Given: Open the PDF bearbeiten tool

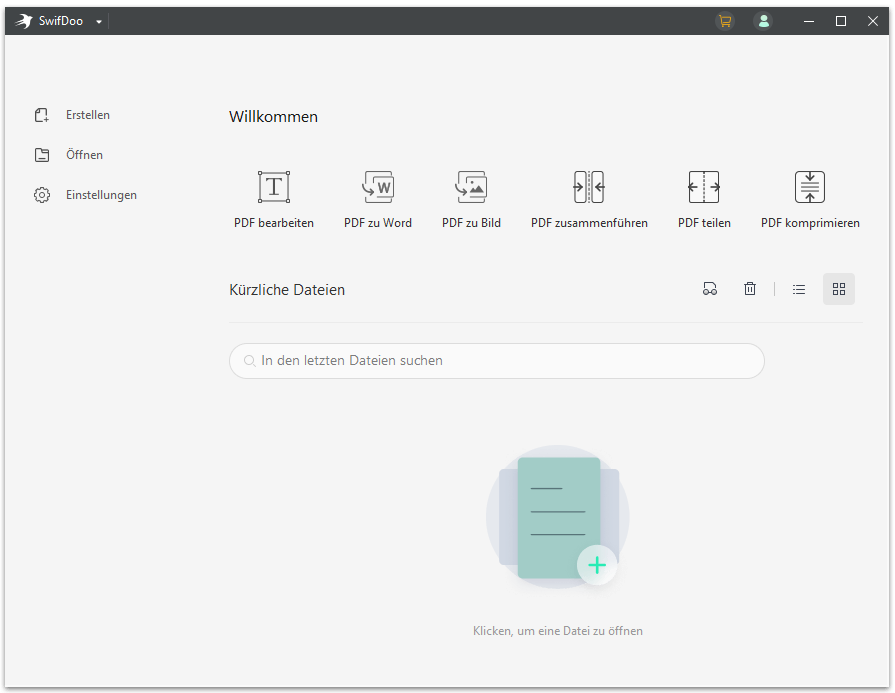Looking at the screenshot, I should tap(274, 188).
